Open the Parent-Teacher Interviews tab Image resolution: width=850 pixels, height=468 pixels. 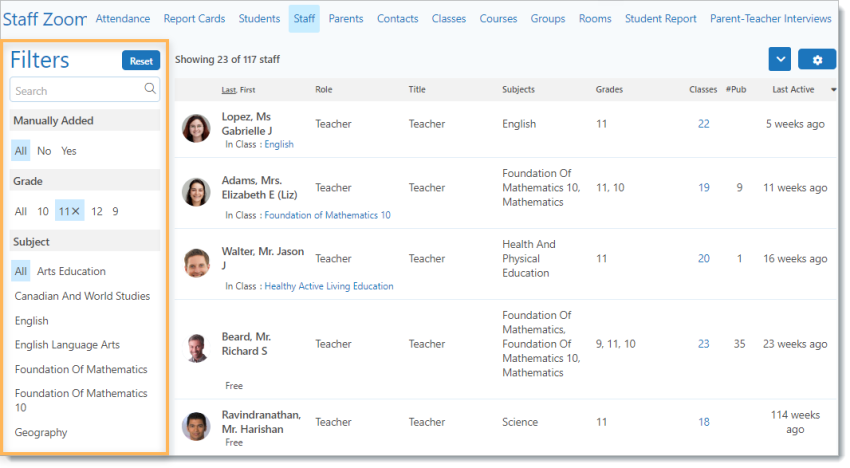[x=770, y=19]
